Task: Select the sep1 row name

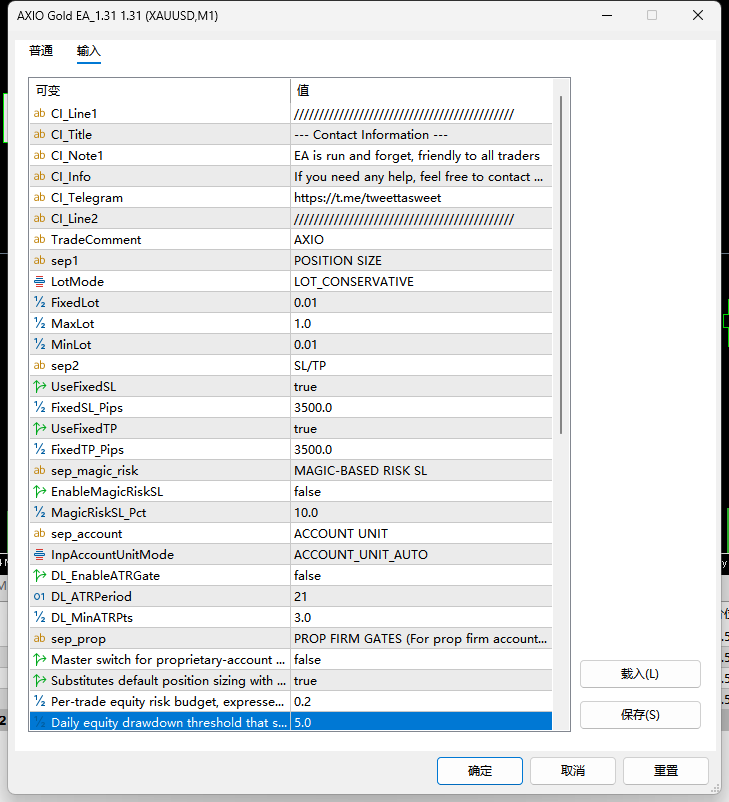Action: [x=64, y=261]
